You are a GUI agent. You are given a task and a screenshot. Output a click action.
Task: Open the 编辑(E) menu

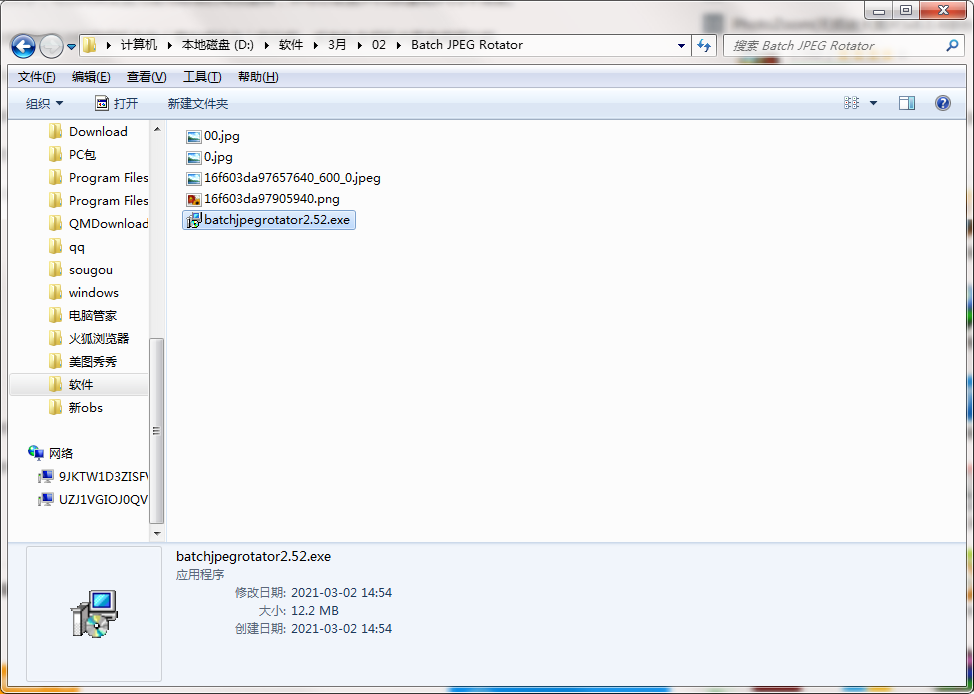coord(91,77)
